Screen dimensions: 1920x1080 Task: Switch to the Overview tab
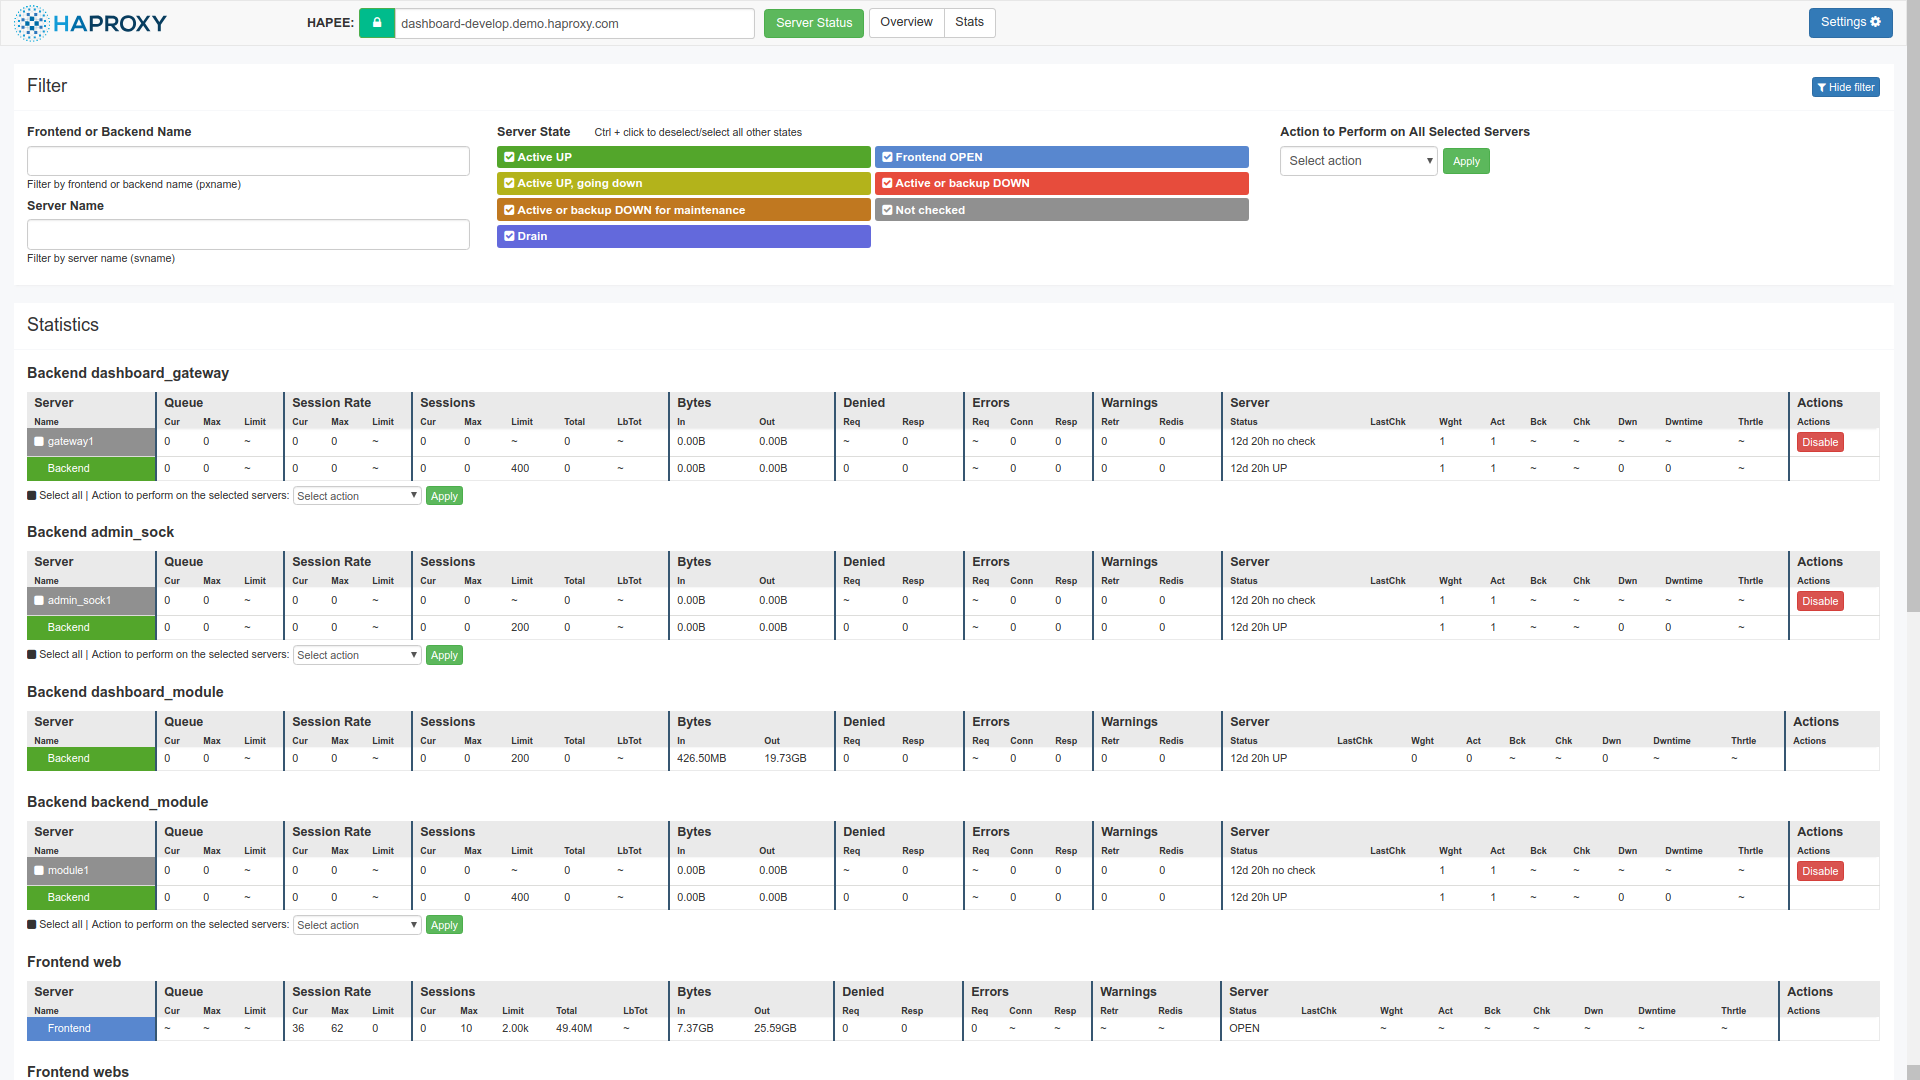tap(906, 22)
